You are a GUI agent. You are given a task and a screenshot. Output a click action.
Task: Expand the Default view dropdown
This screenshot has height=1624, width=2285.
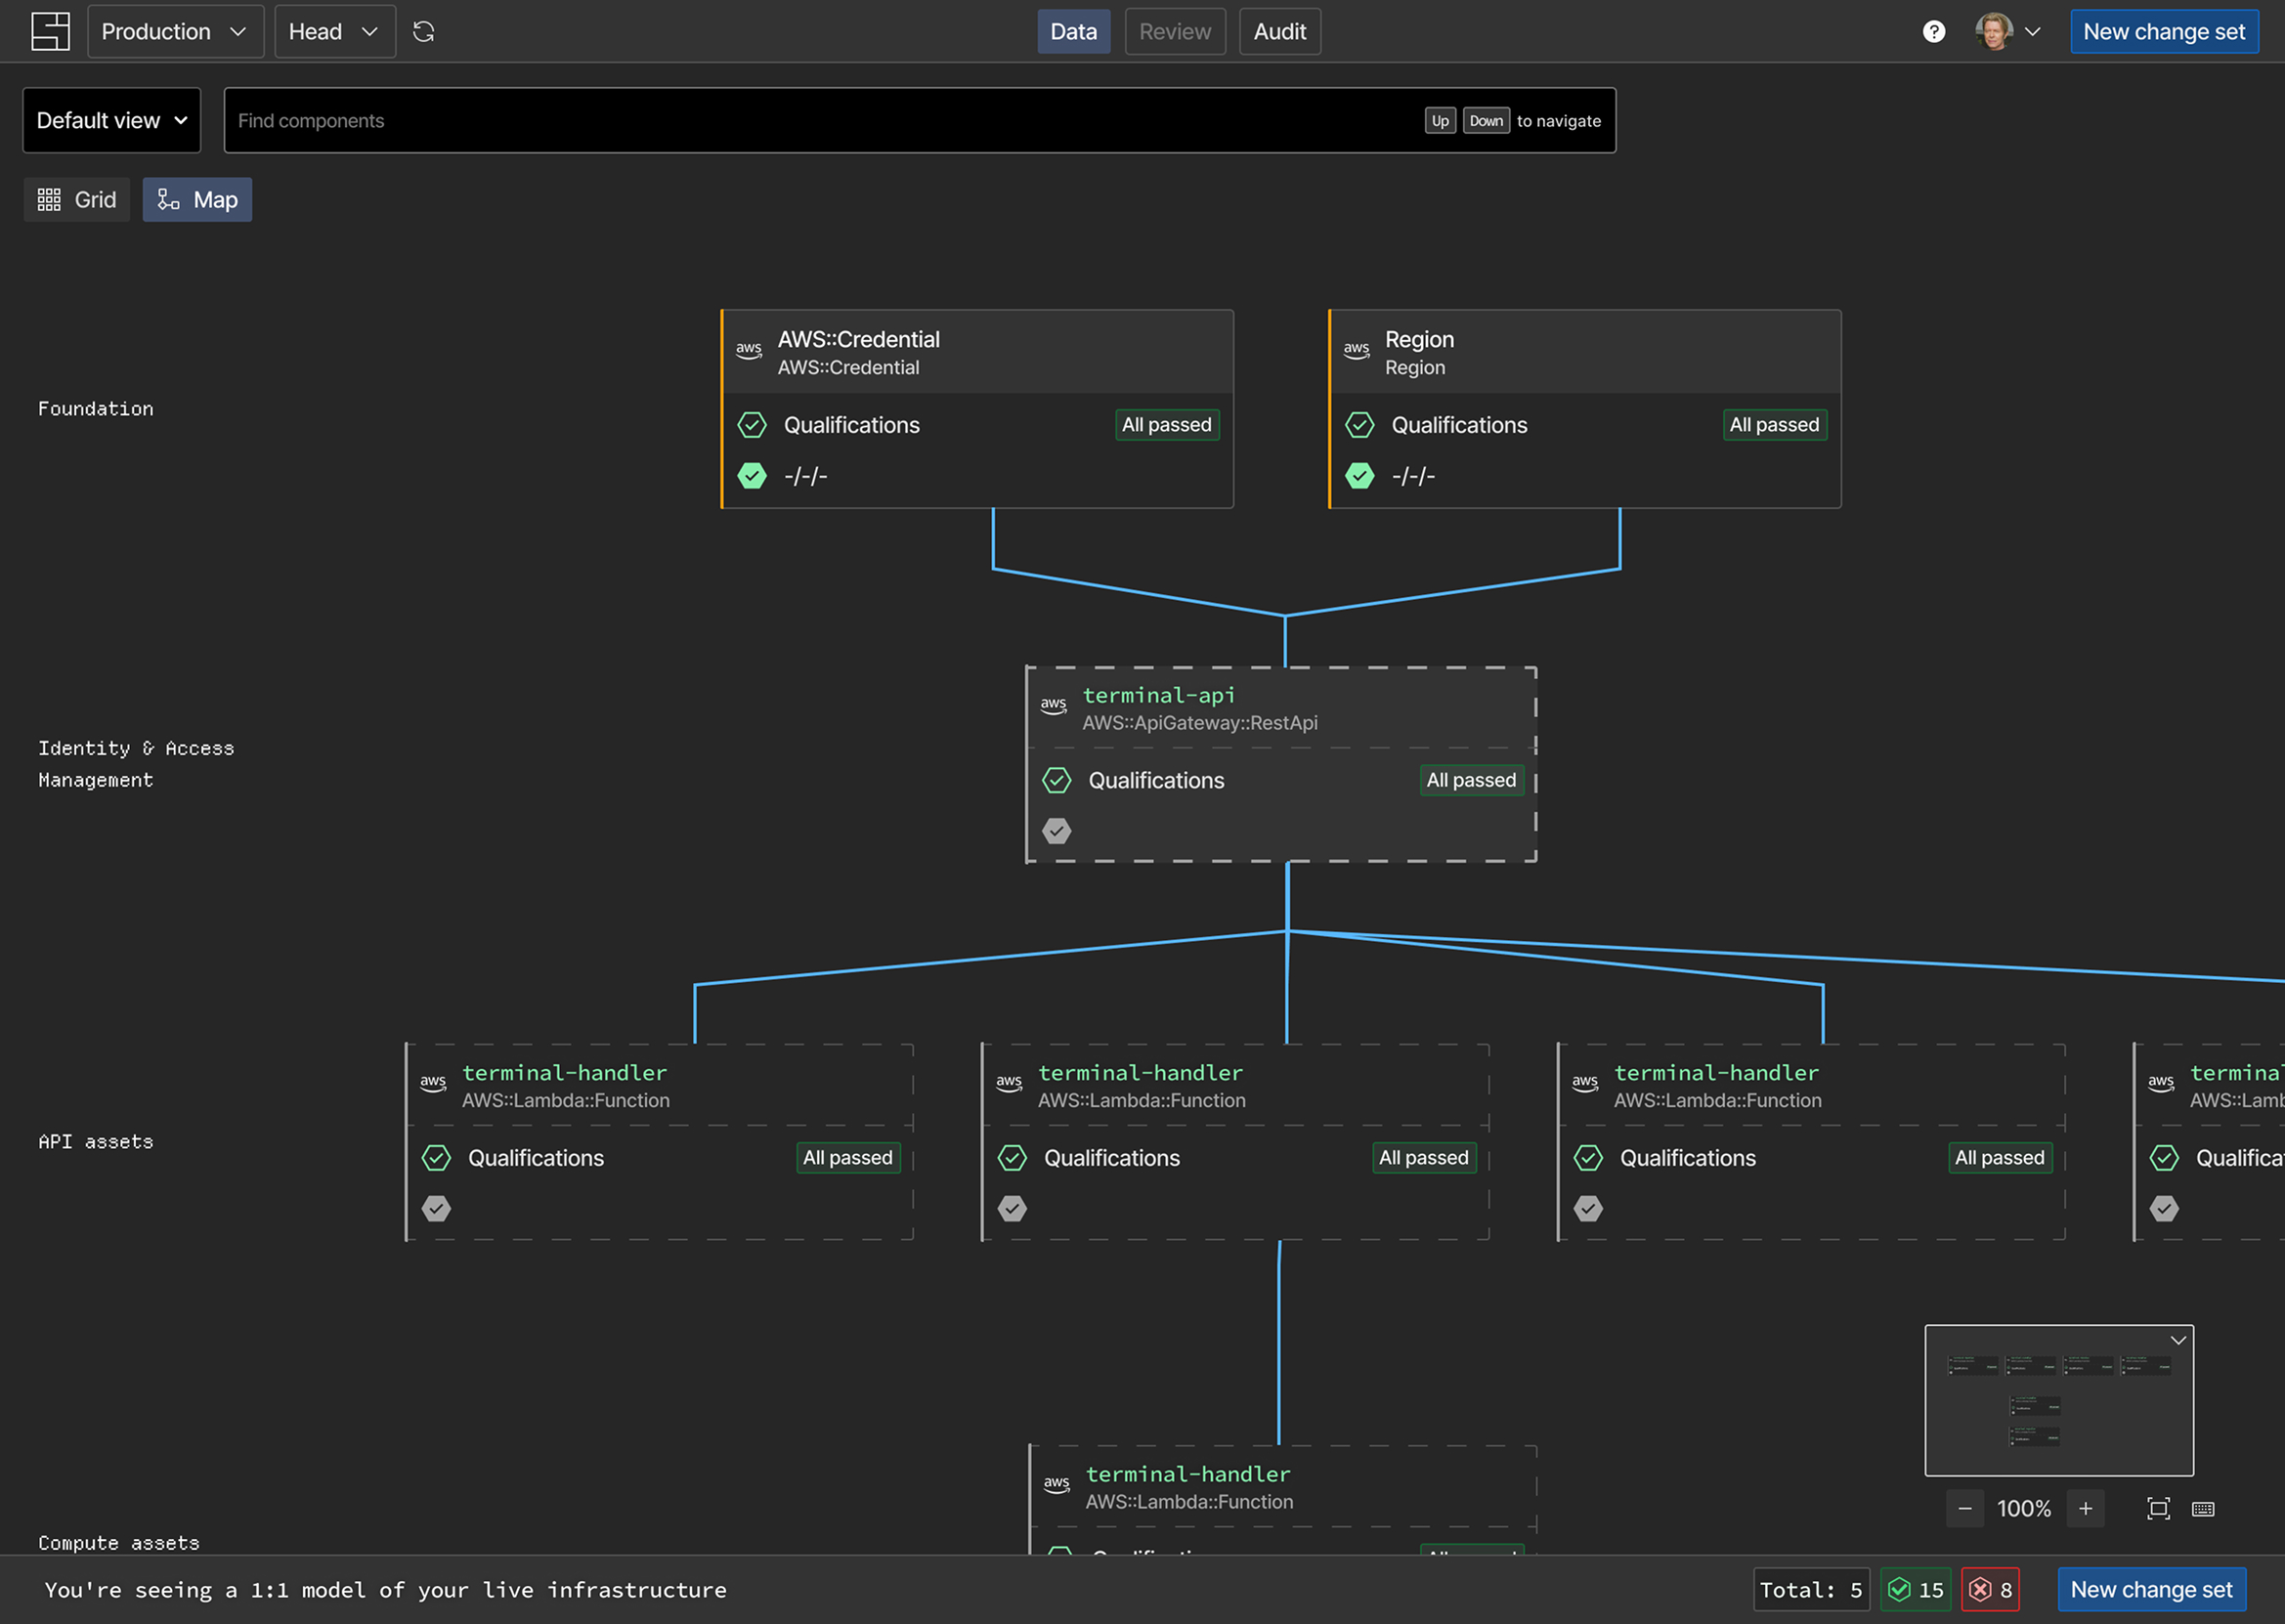tap(112, 120)
